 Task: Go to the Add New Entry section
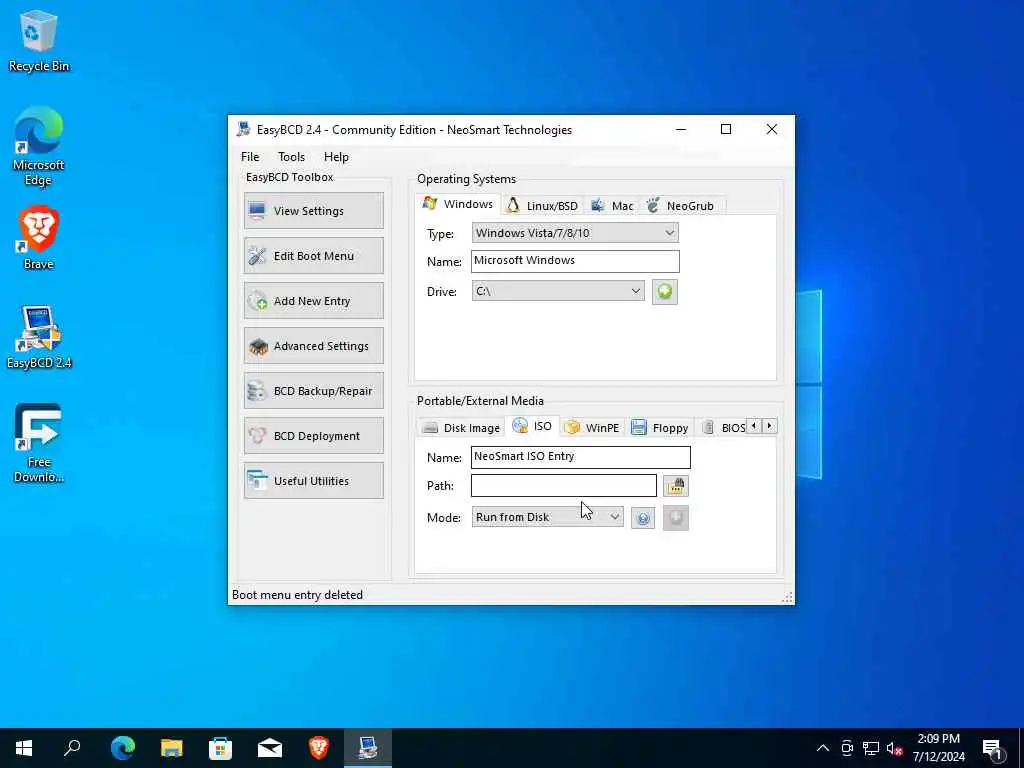313,300
